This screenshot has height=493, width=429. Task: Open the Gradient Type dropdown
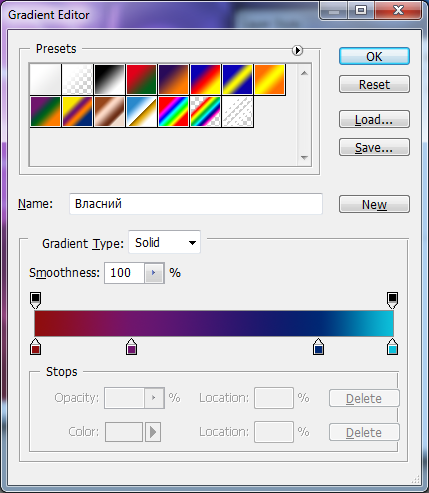(164, 242)
